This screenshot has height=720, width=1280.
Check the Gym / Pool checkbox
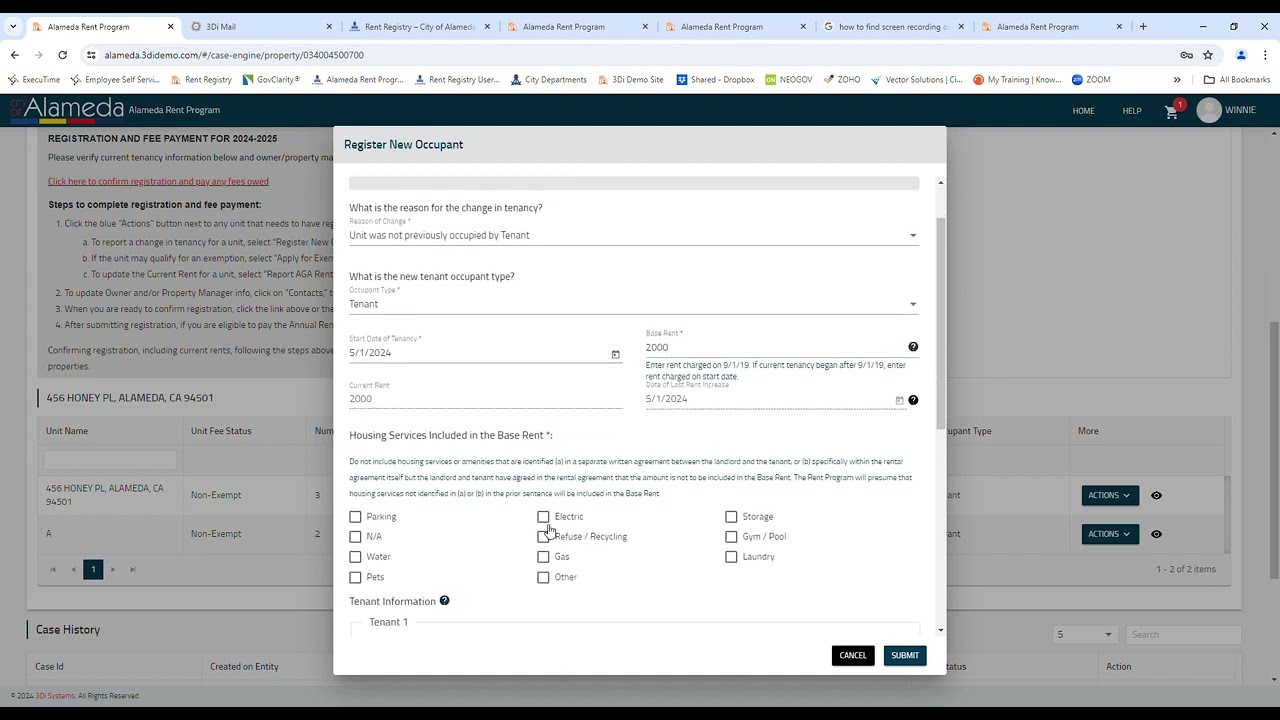(x=731, y=537)
